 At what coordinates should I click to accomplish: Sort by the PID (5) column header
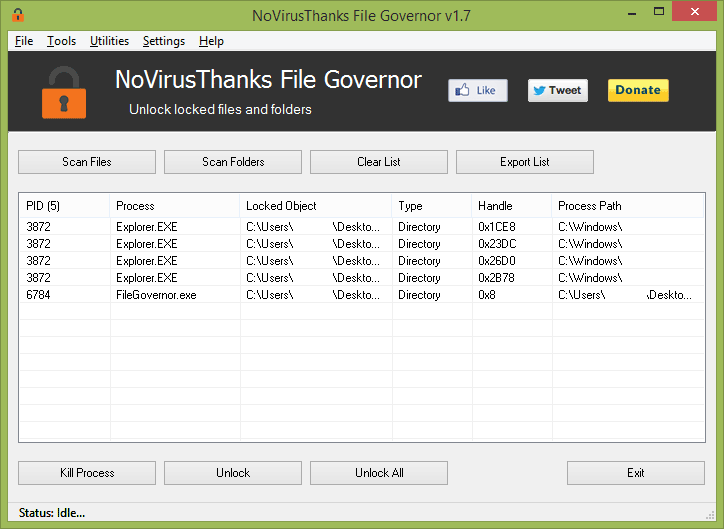(x=65, y=206)
